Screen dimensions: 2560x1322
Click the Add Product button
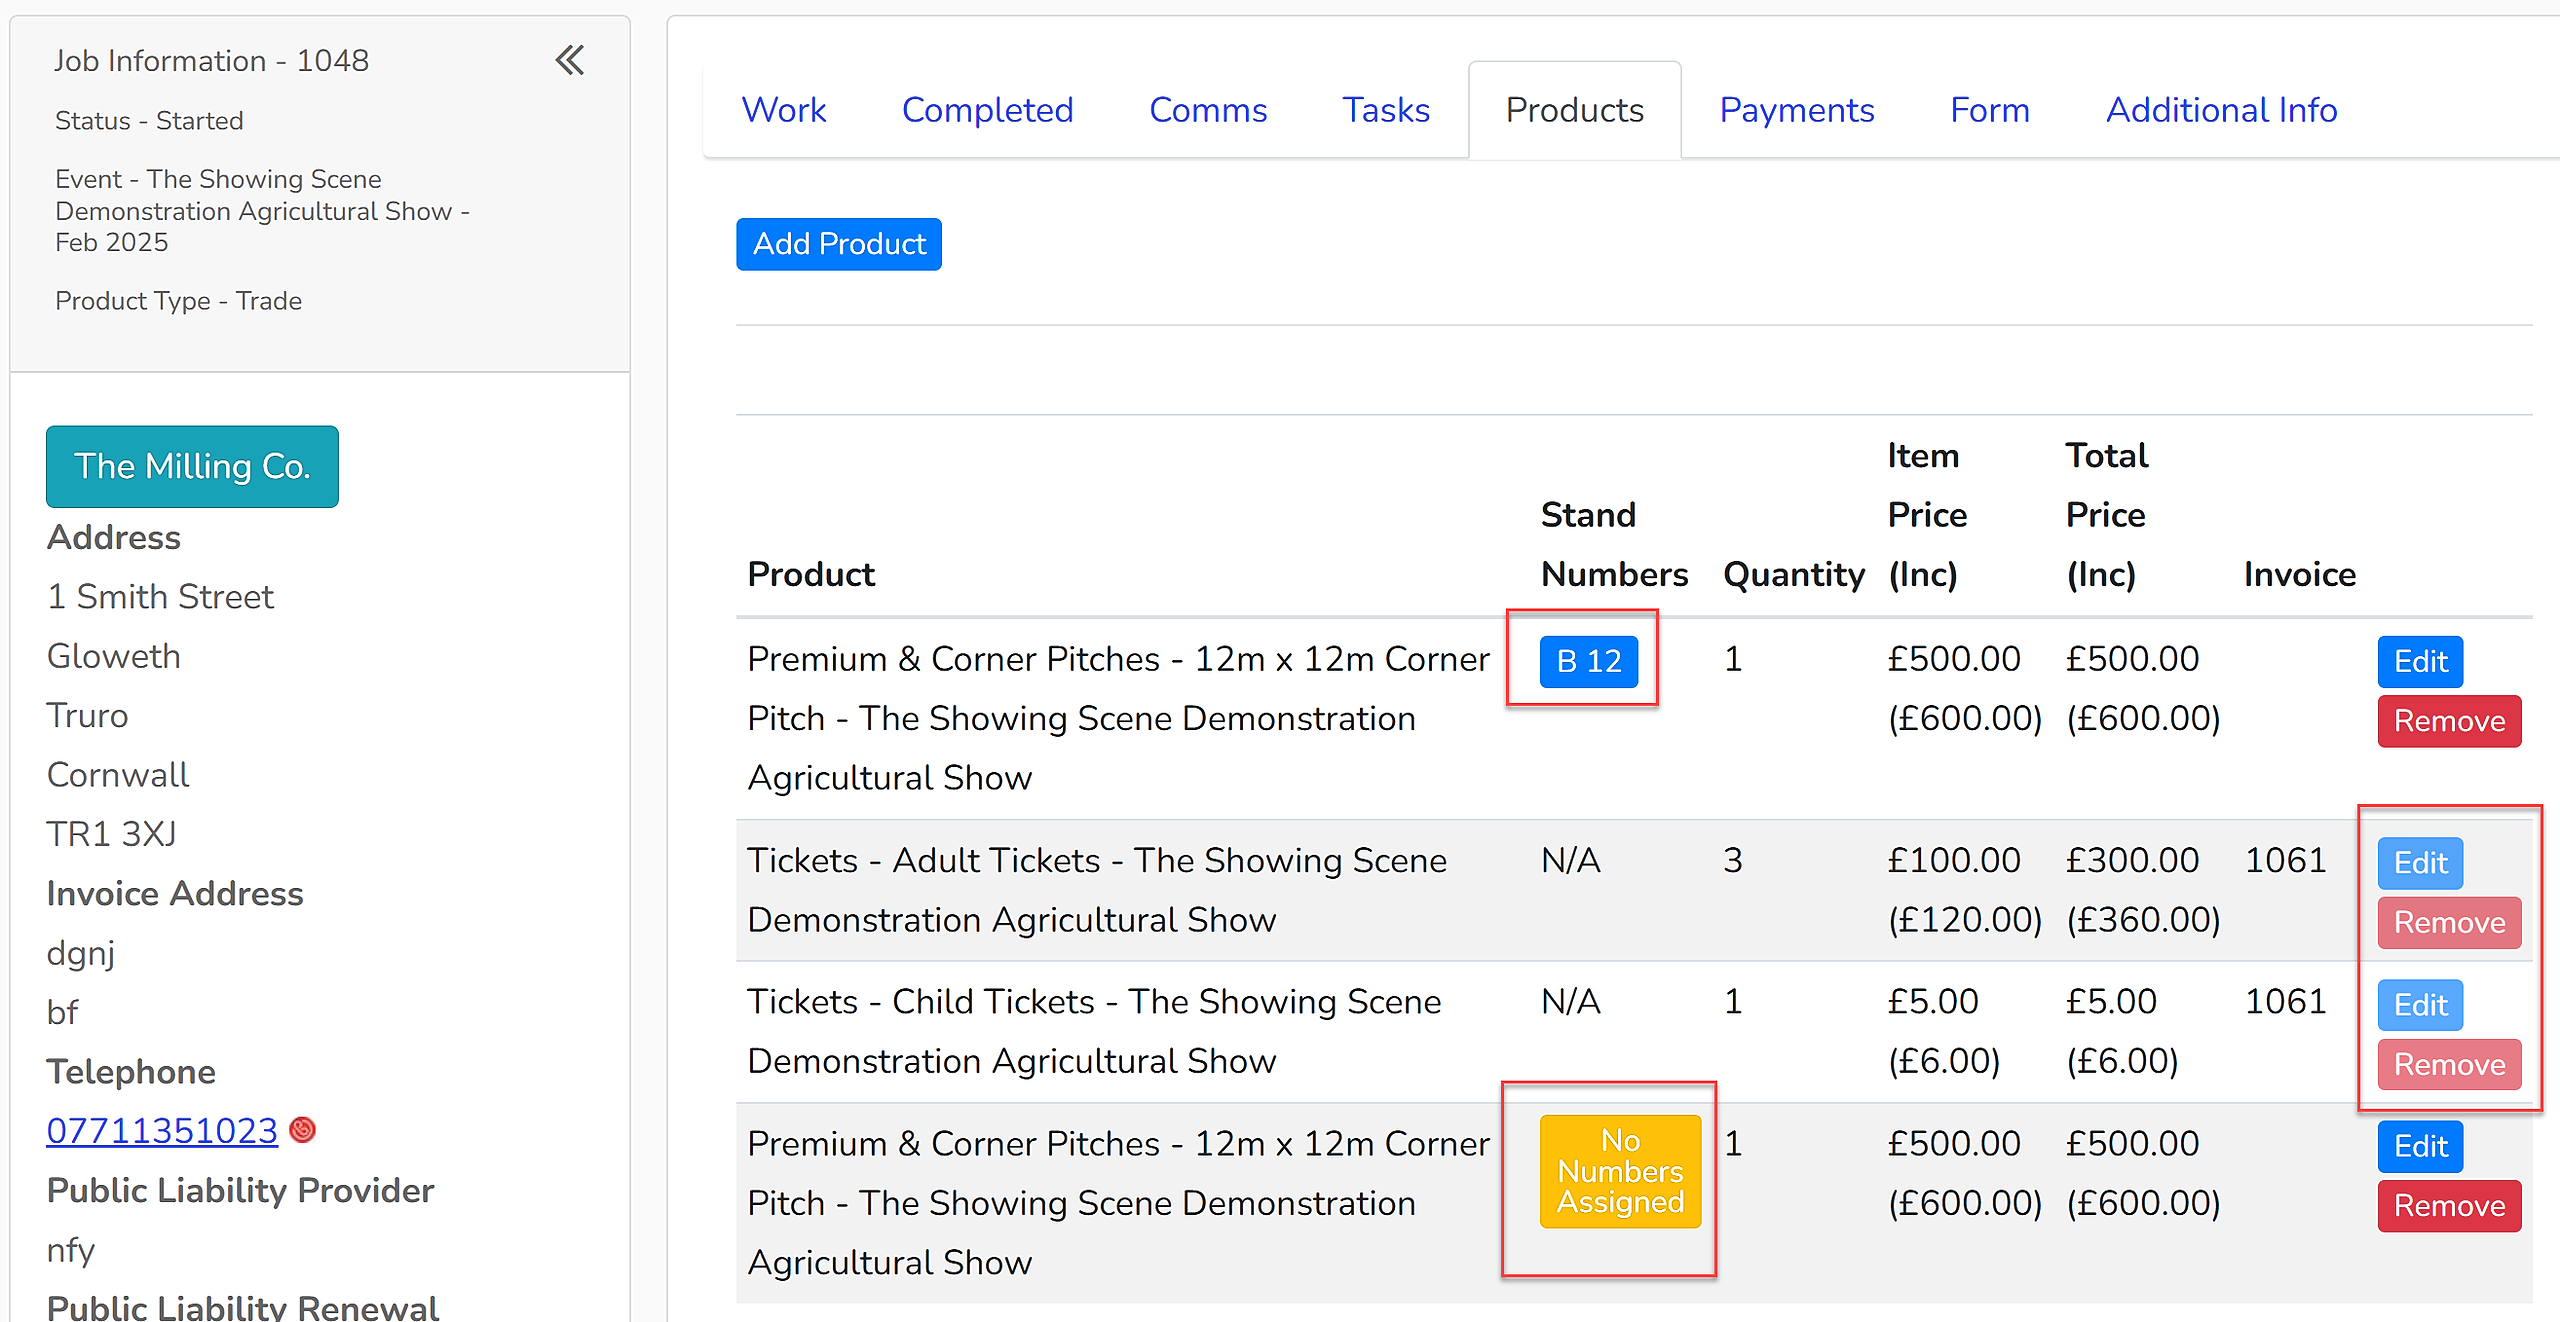(x=839, y=244)
